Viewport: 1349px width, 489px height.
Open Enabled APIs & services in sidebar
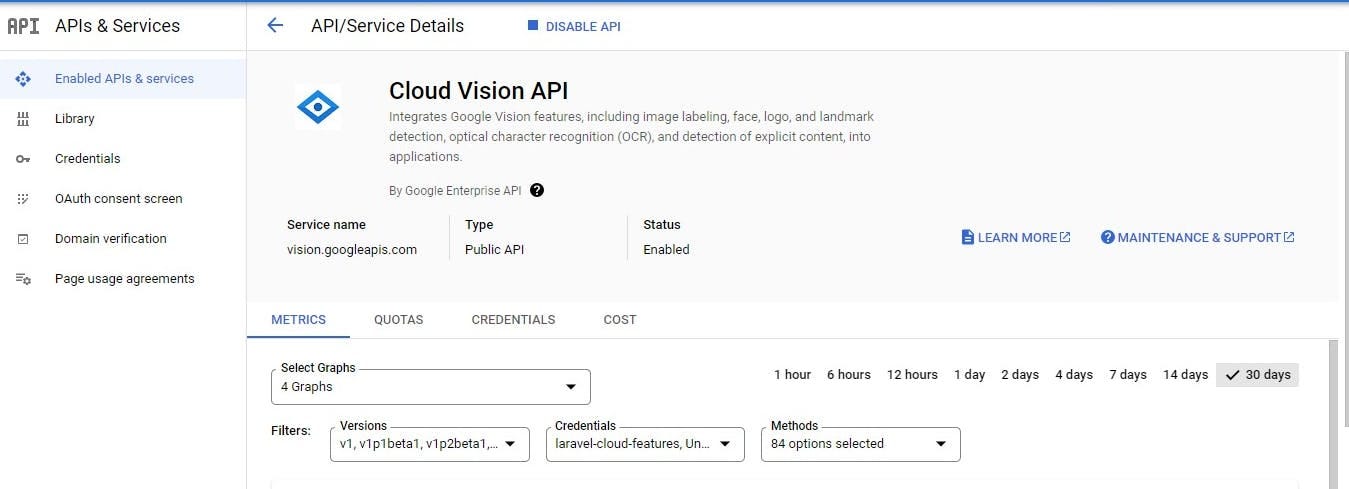click(124, 79)
